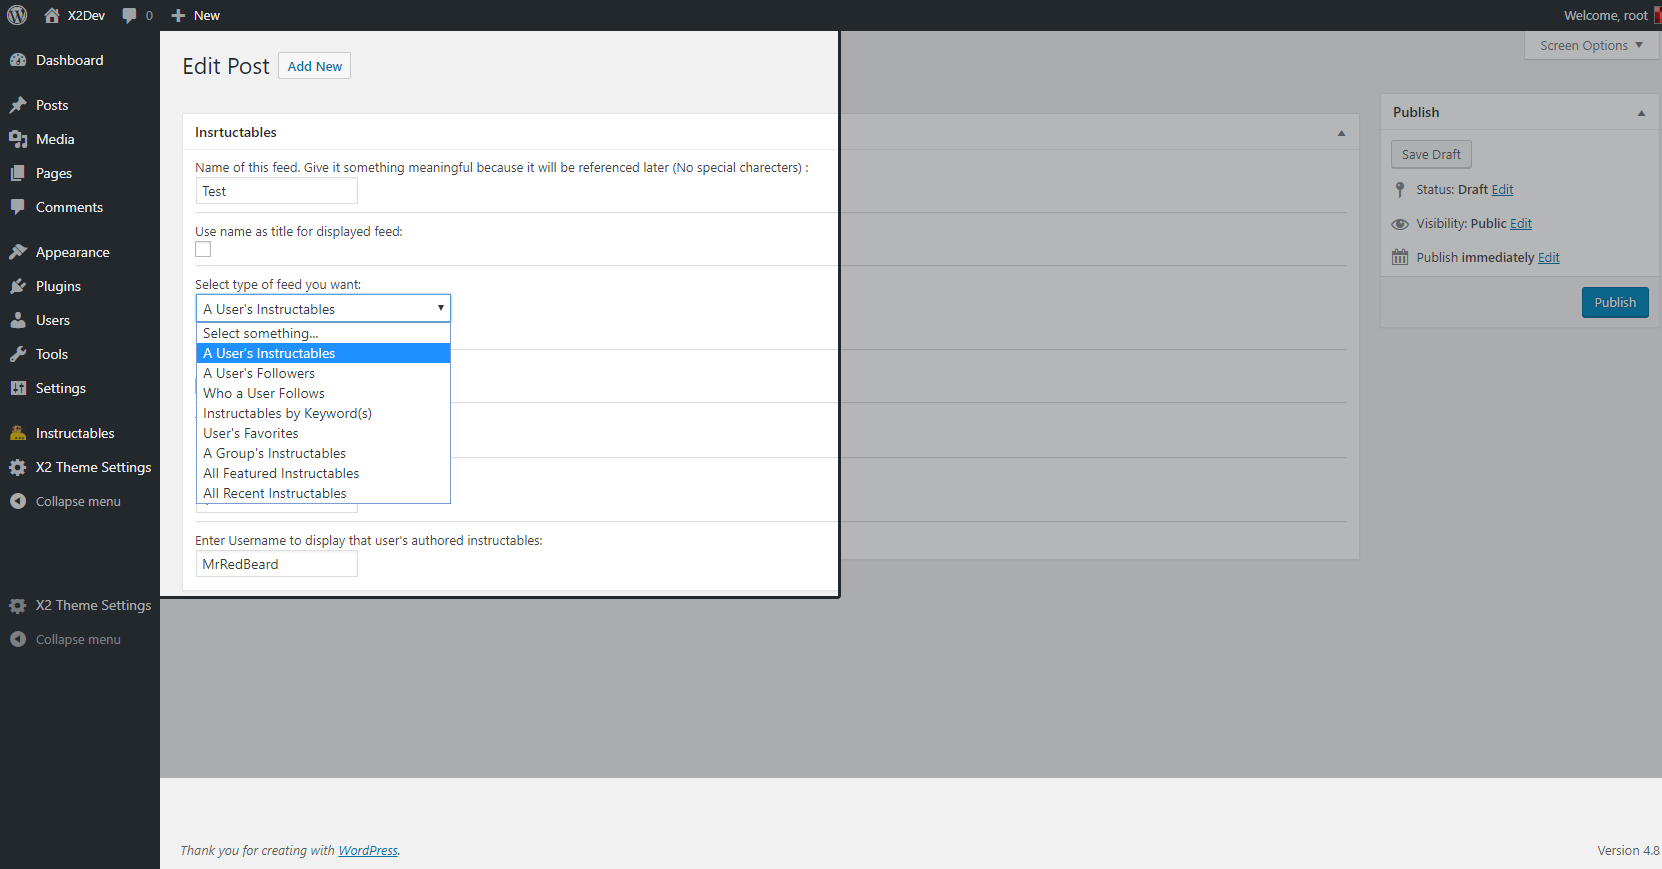The width and height of the screenshot is (1662, 869).
Task: Choose 'User's Favorites' option
Action: (x=323, y=433)
